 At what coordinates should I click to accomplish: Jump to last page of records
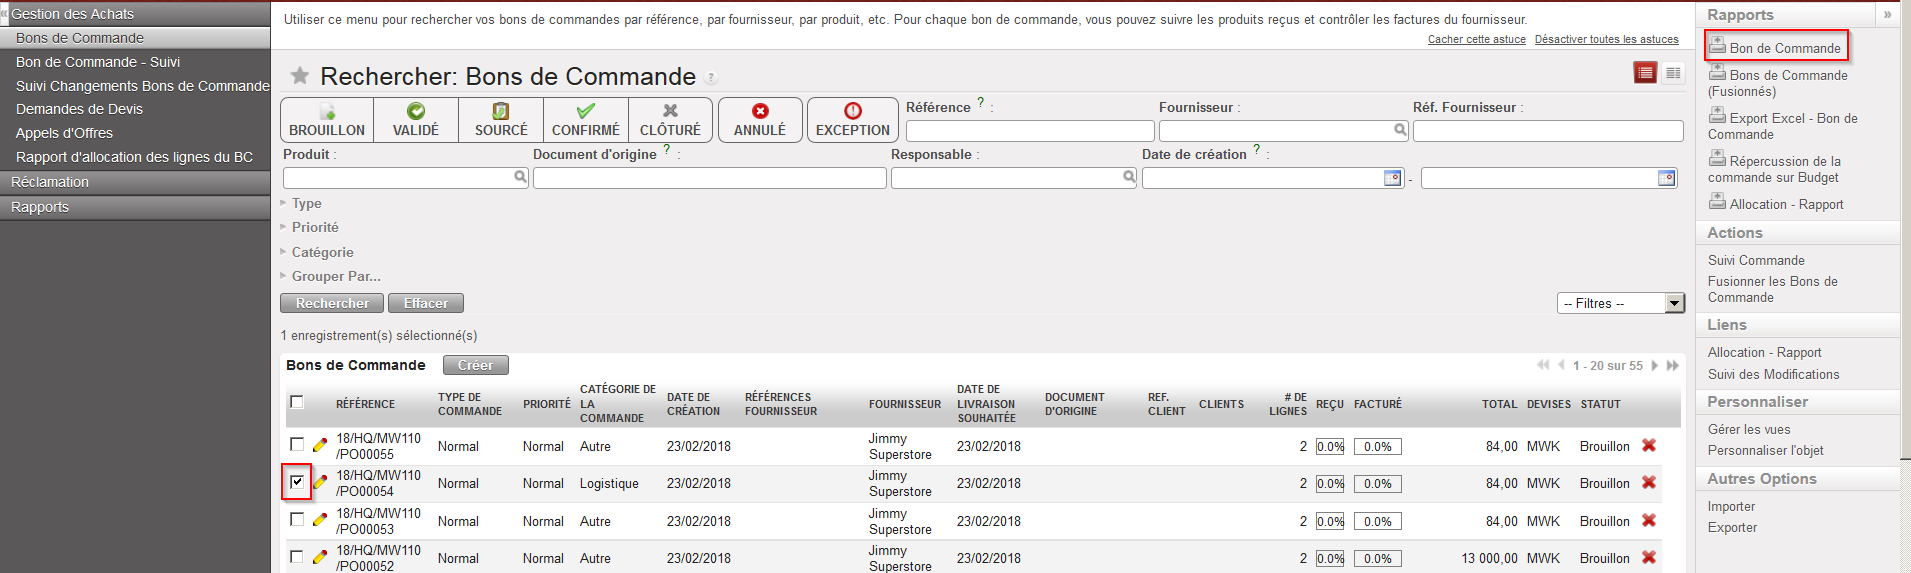click(1673, 366)
